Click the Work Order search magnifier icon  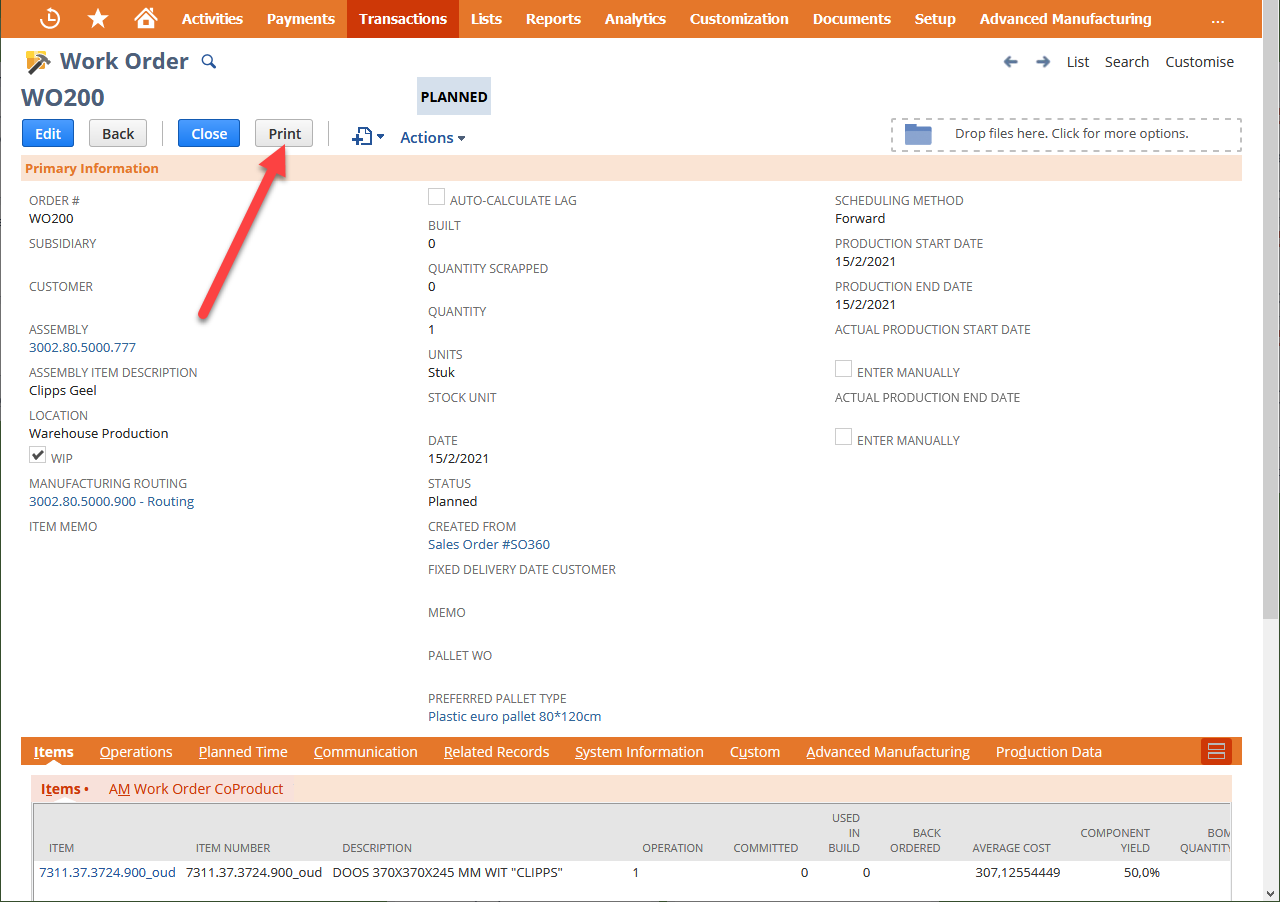pyautogui.click(x=208, y=61)
